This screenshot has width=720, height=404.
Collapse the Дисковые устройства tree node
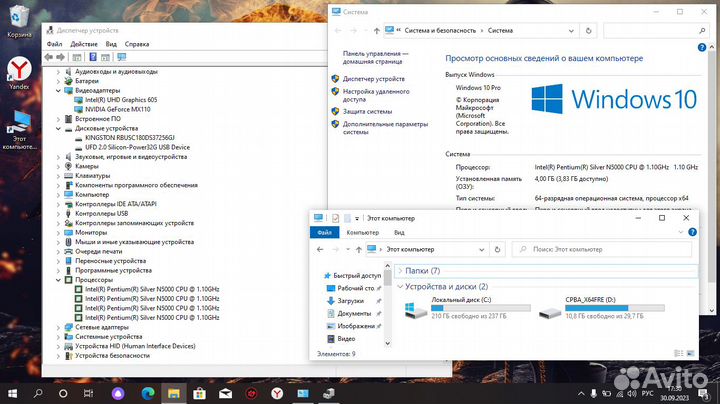(x=58, y=129)
